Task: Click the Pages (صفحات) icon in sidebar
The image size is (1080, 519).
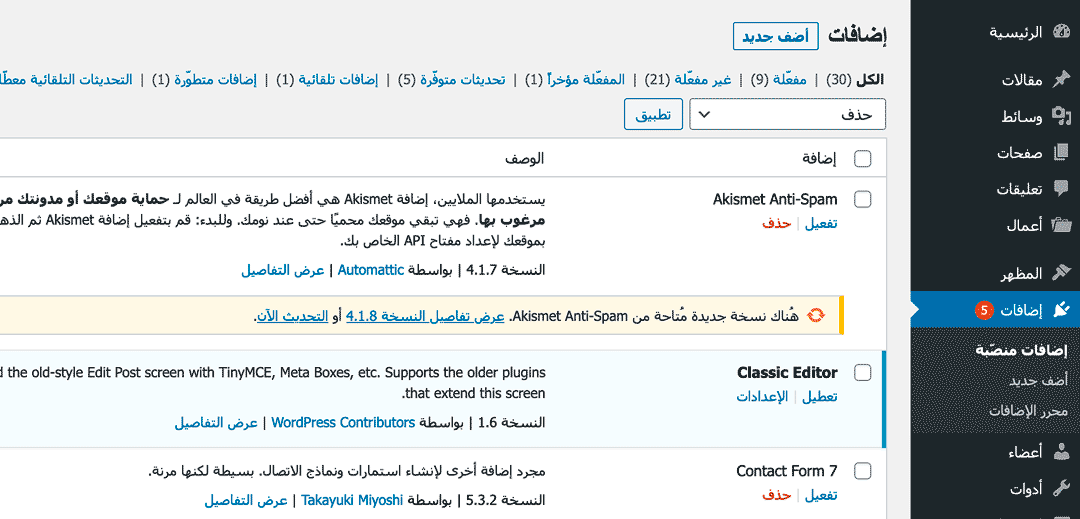Action: [x=1060, y=153]
